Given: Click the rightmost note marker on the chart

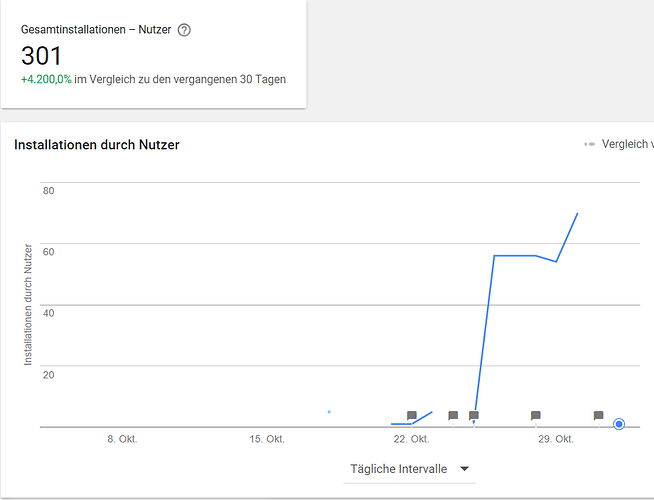Looking at the screenshot, I should point(598,415).
